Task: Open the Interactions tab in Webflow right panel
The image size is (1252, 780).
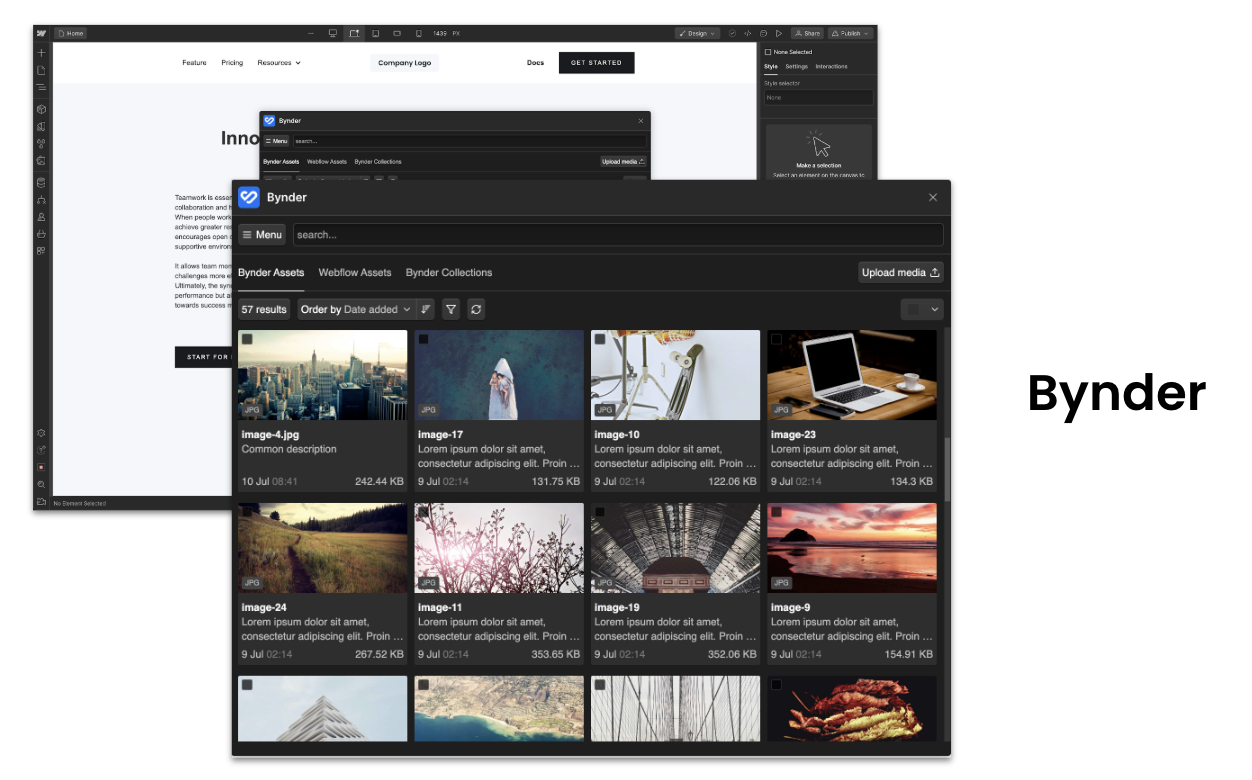Action: point(831,67)
